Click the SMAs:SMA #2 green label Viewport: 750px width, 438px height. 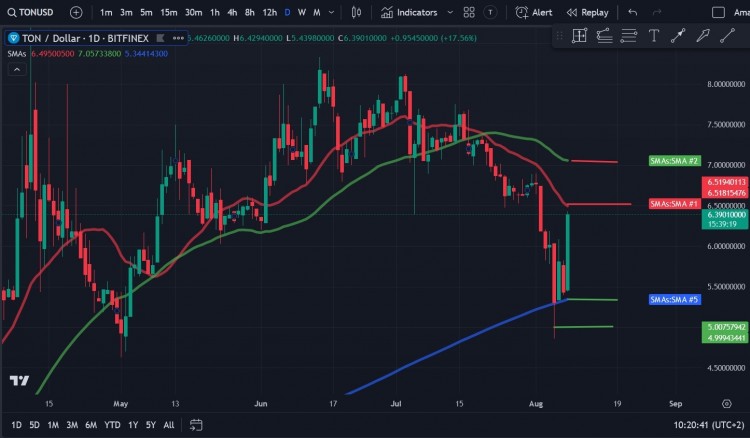pyautogui.click(x=674, y=161)
